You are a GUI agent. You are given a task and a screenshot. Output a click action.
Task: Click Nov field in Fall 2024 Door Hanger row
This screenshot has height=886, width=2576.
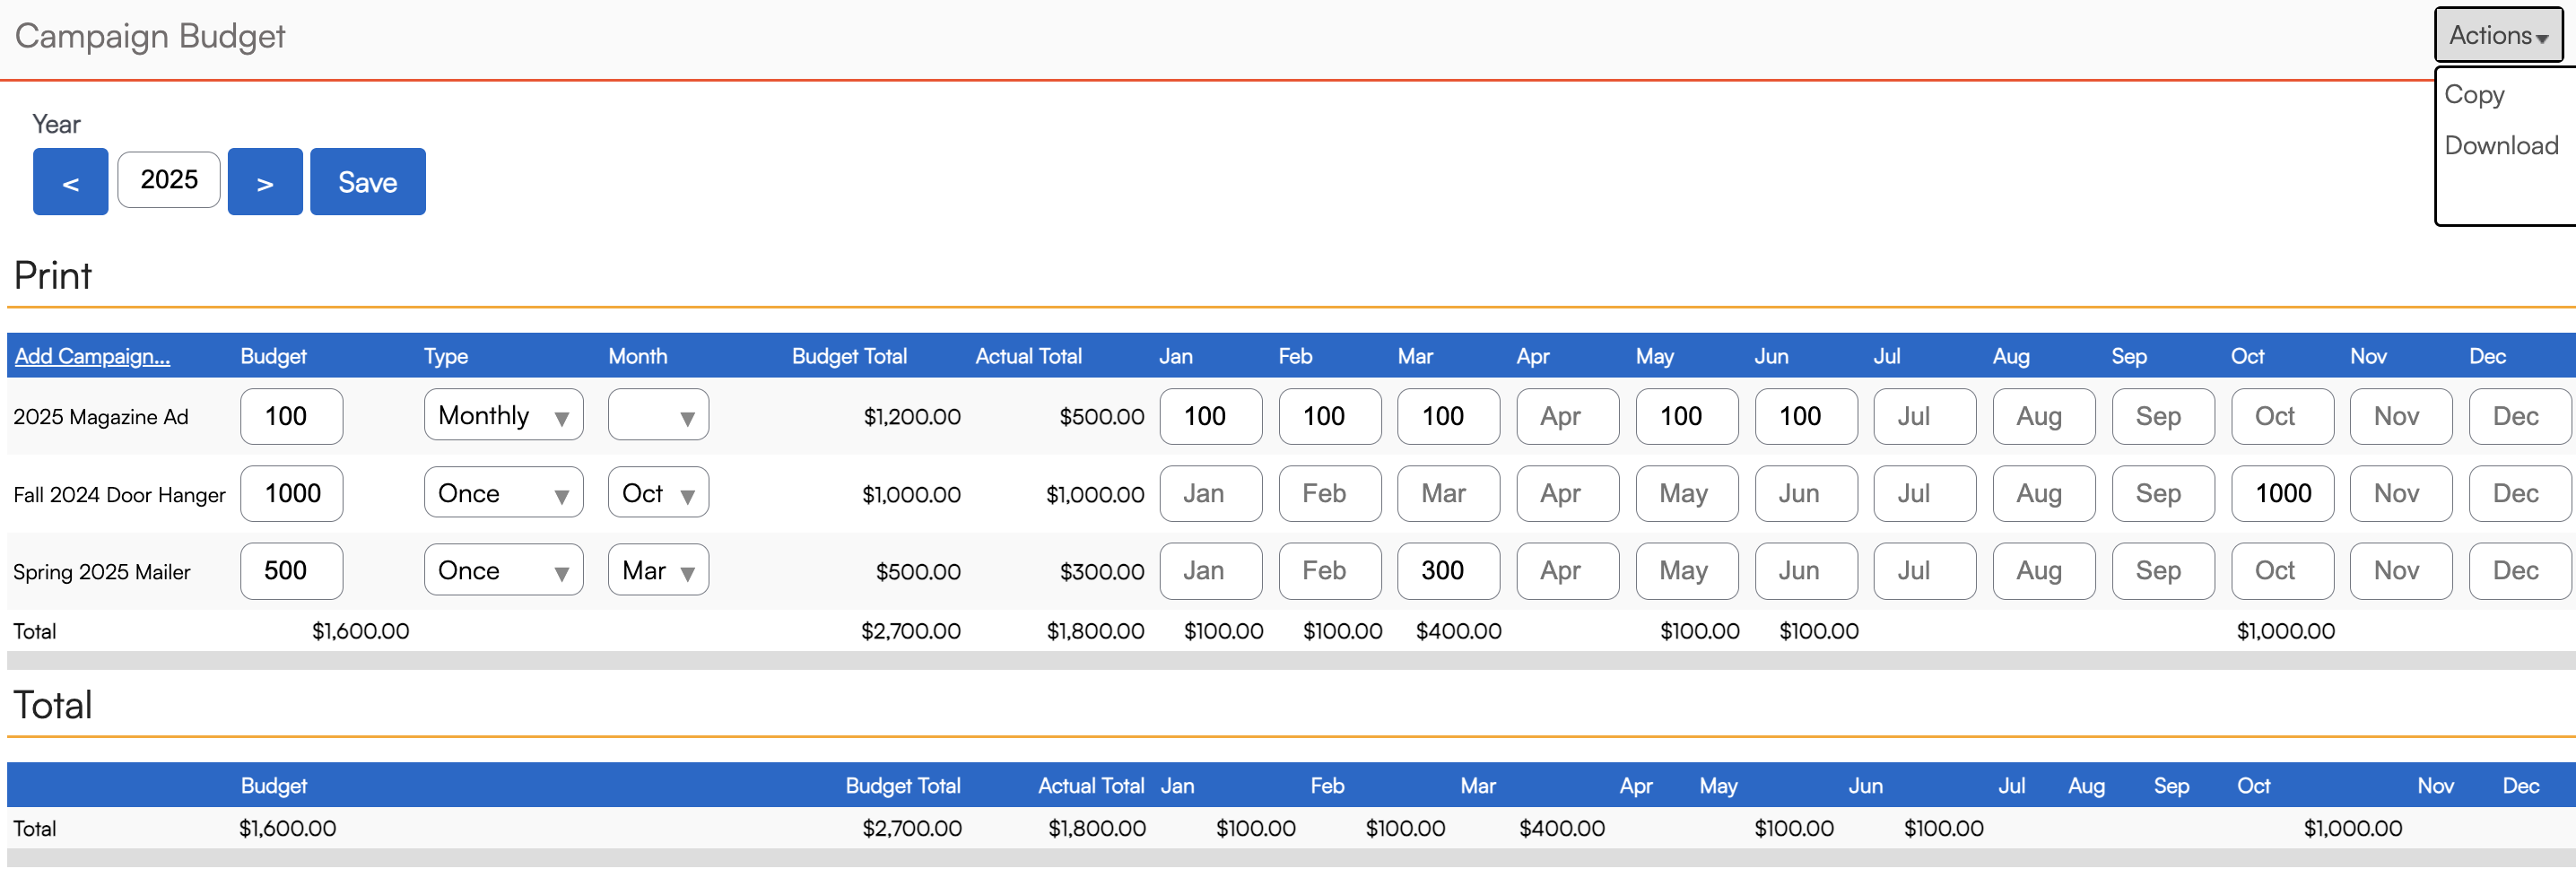2402,493
